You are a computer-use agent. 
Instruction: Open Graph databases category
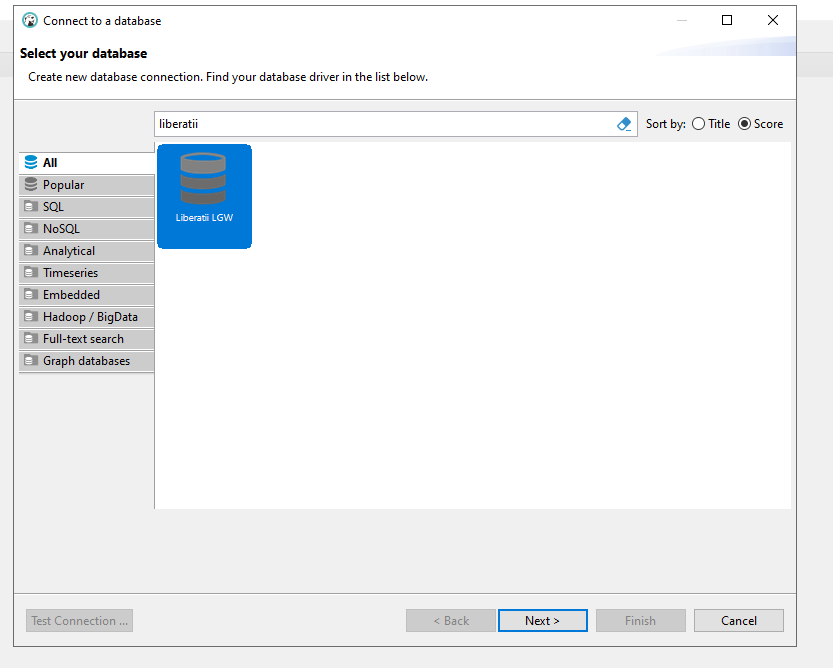point(87,361)
